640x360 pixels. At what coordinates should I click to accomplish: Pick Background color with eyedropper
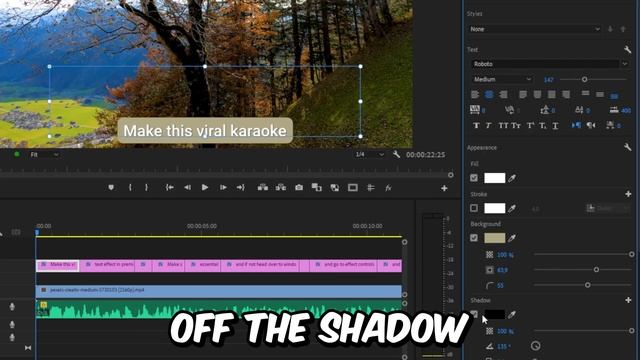[x=512, y=238]
